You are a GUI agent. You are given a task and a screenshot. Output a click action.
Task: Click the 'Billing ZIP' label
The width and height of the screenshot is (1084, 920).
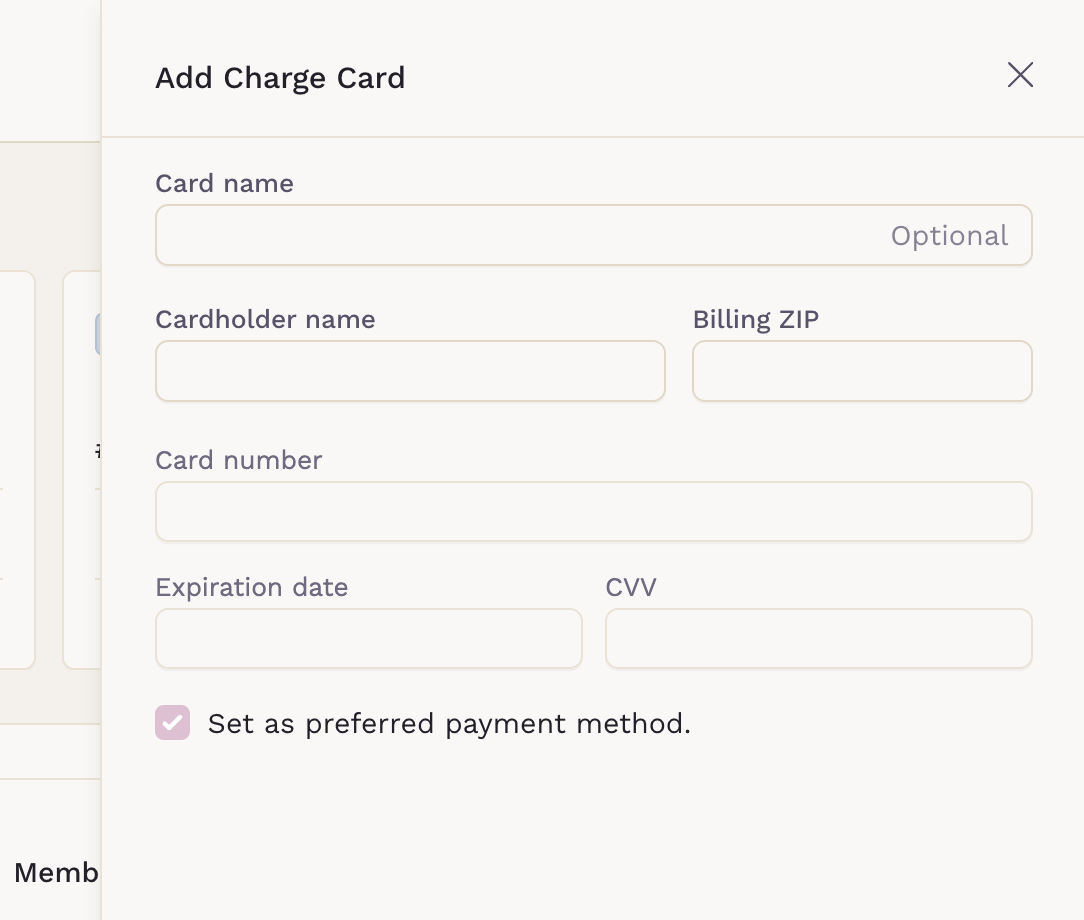click(x=755, y=320)
